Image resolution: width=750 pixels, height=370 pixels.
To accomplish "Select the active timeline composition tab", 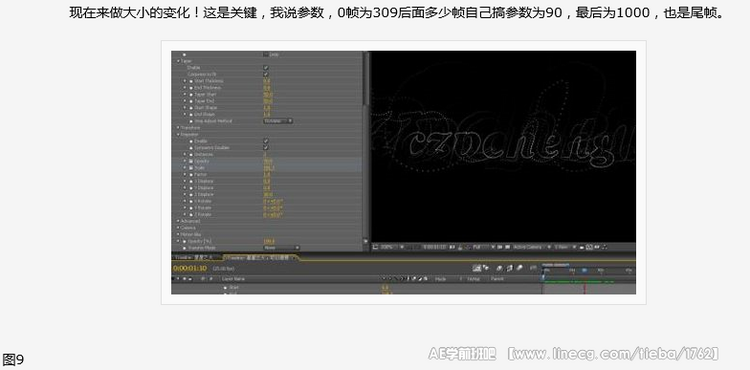I will pyautogui.click(x=261, y=258).
